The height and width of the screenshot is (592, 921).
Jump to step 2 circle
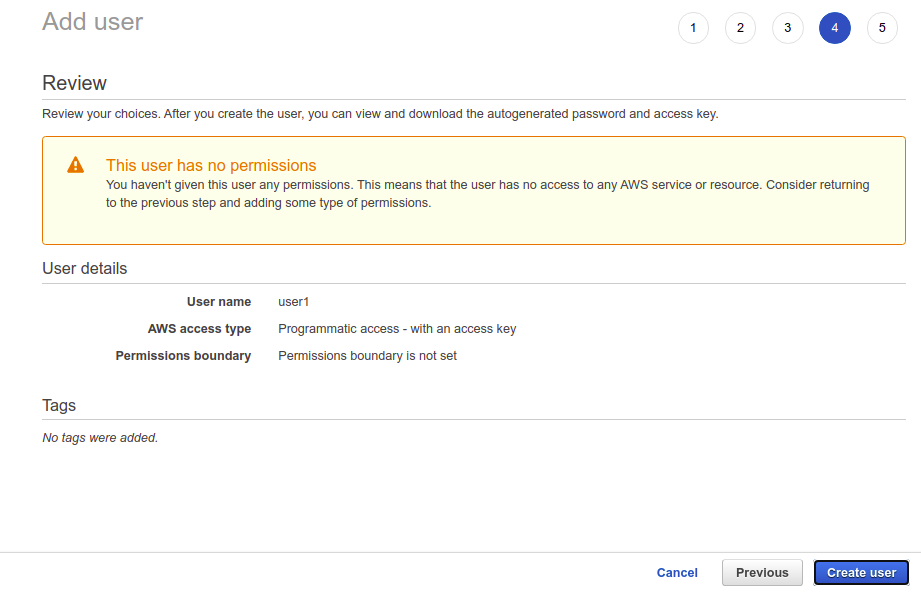pos(740,28)
